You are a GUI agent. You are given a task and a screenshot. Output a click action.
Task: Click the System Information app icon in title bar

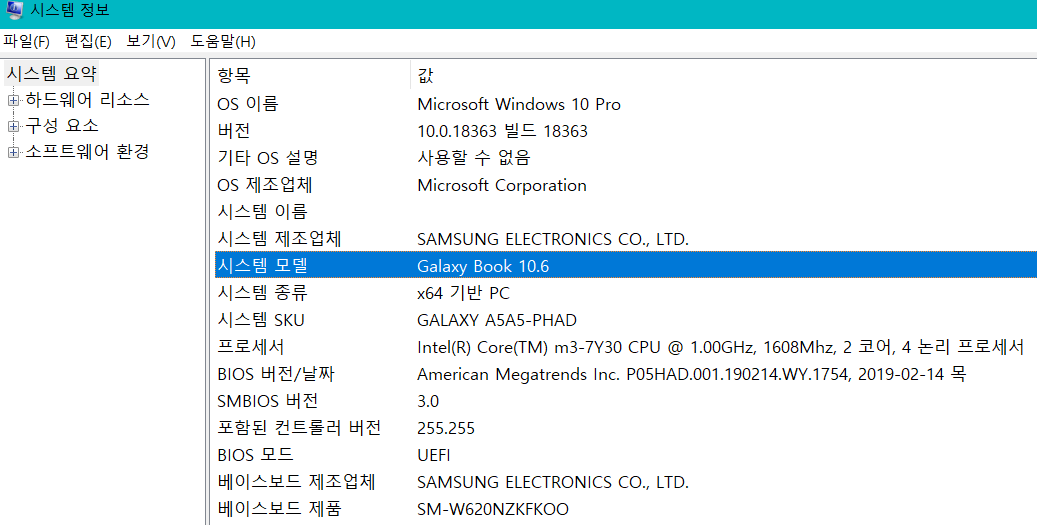(14, 10)
